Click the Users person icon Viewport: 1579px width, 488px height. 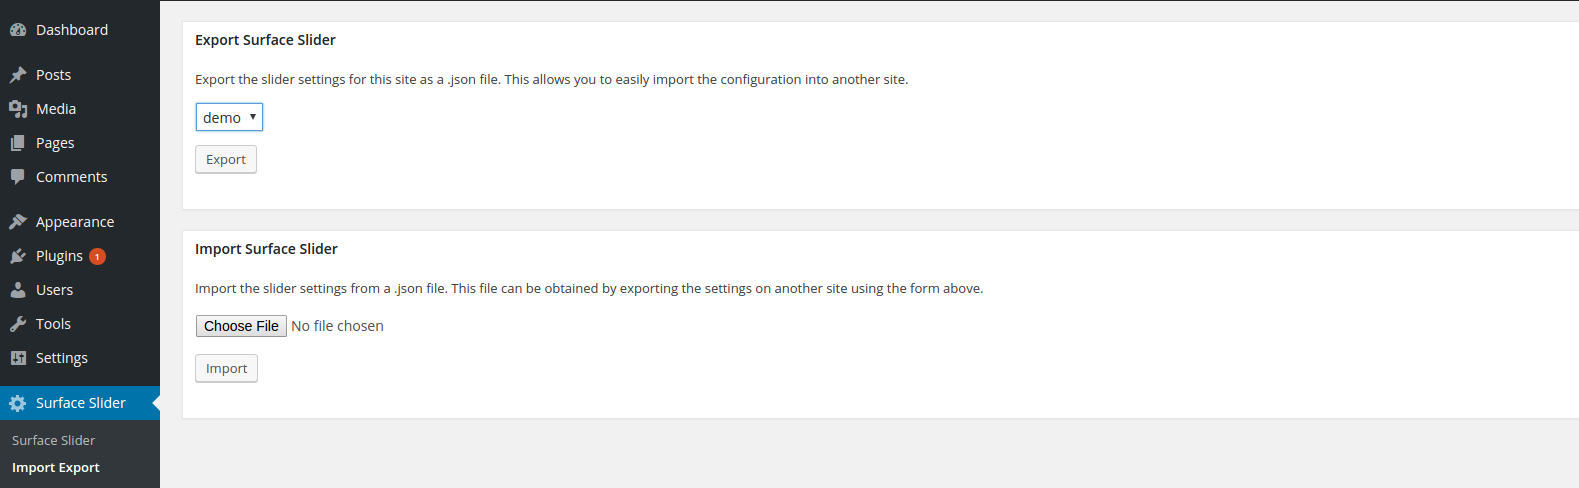[x=18, y=290]
